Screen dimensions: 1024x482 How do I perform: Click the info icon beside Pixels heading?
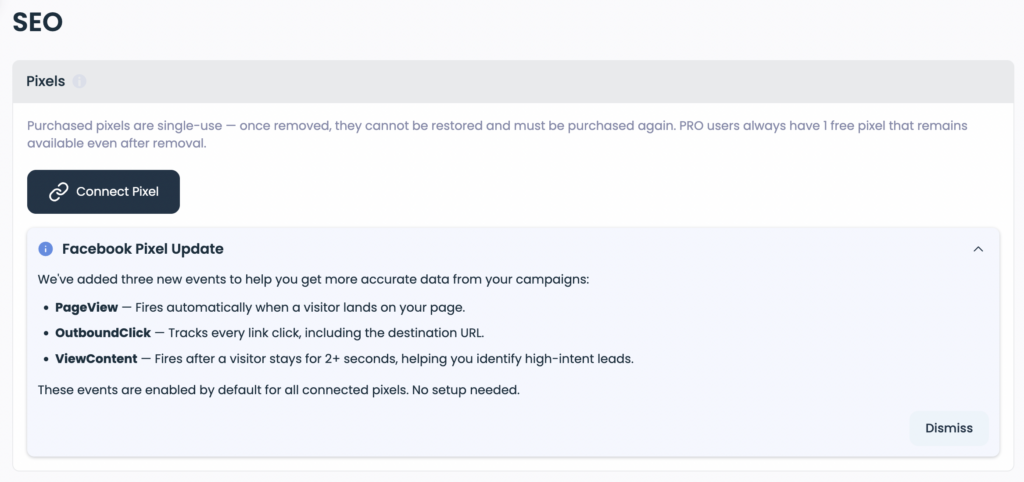coord(80,81)
